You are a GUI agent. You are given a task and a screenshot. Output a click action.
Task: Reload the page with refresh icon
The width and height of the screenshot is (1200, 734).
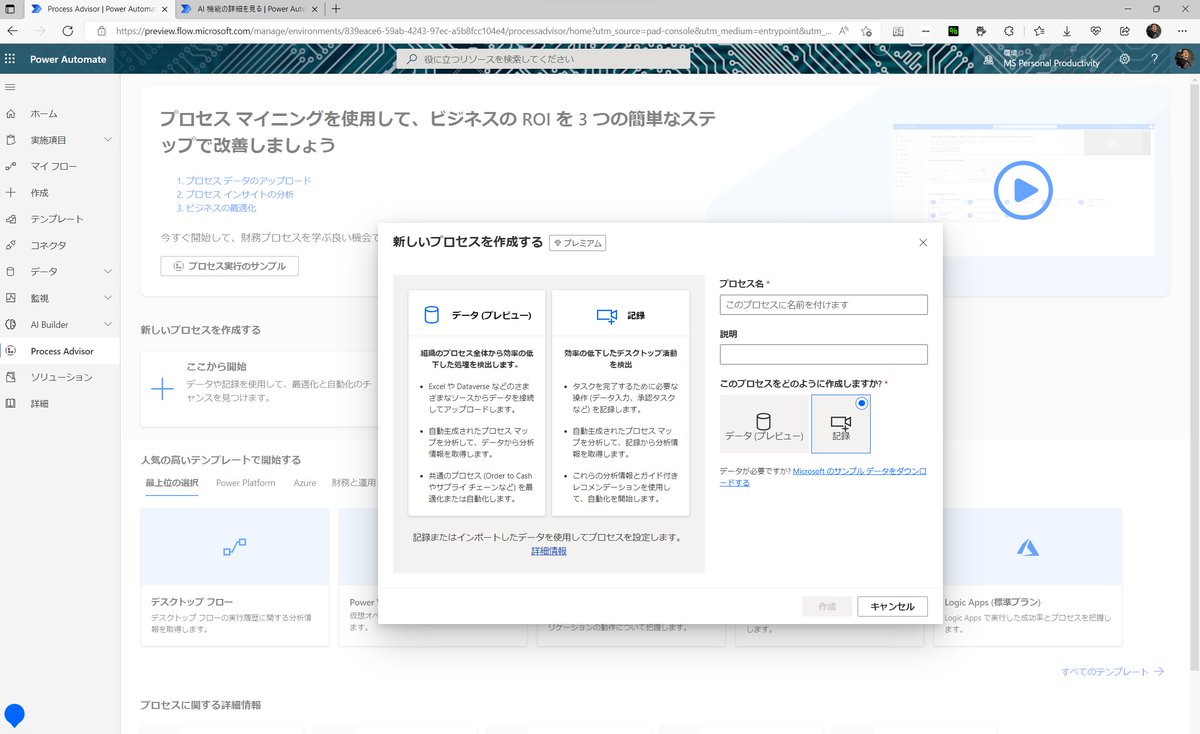click(x=70, y=31)
